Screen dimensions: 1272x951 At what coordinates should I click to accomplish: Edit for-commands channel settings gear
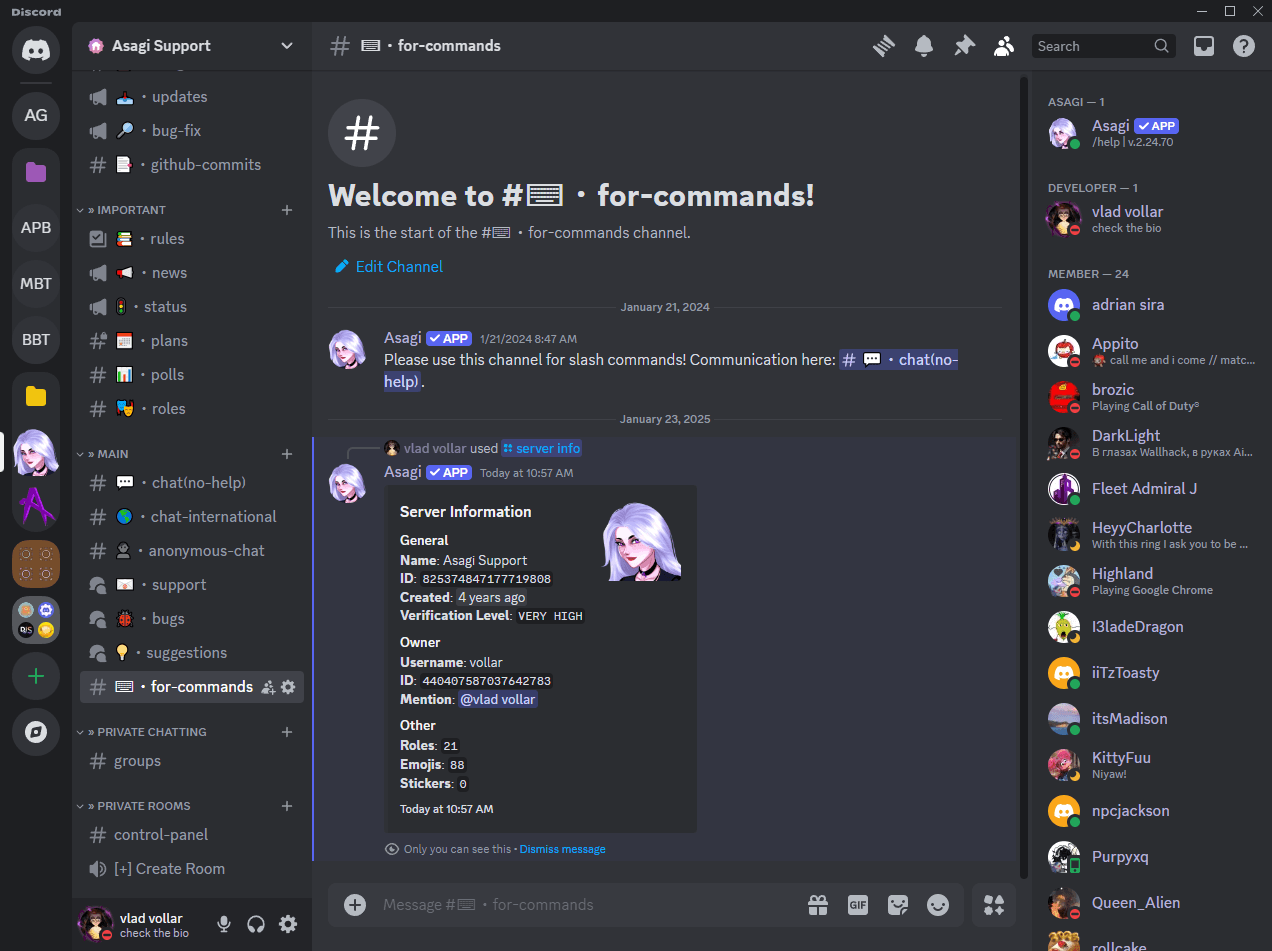tap(288, 687)
